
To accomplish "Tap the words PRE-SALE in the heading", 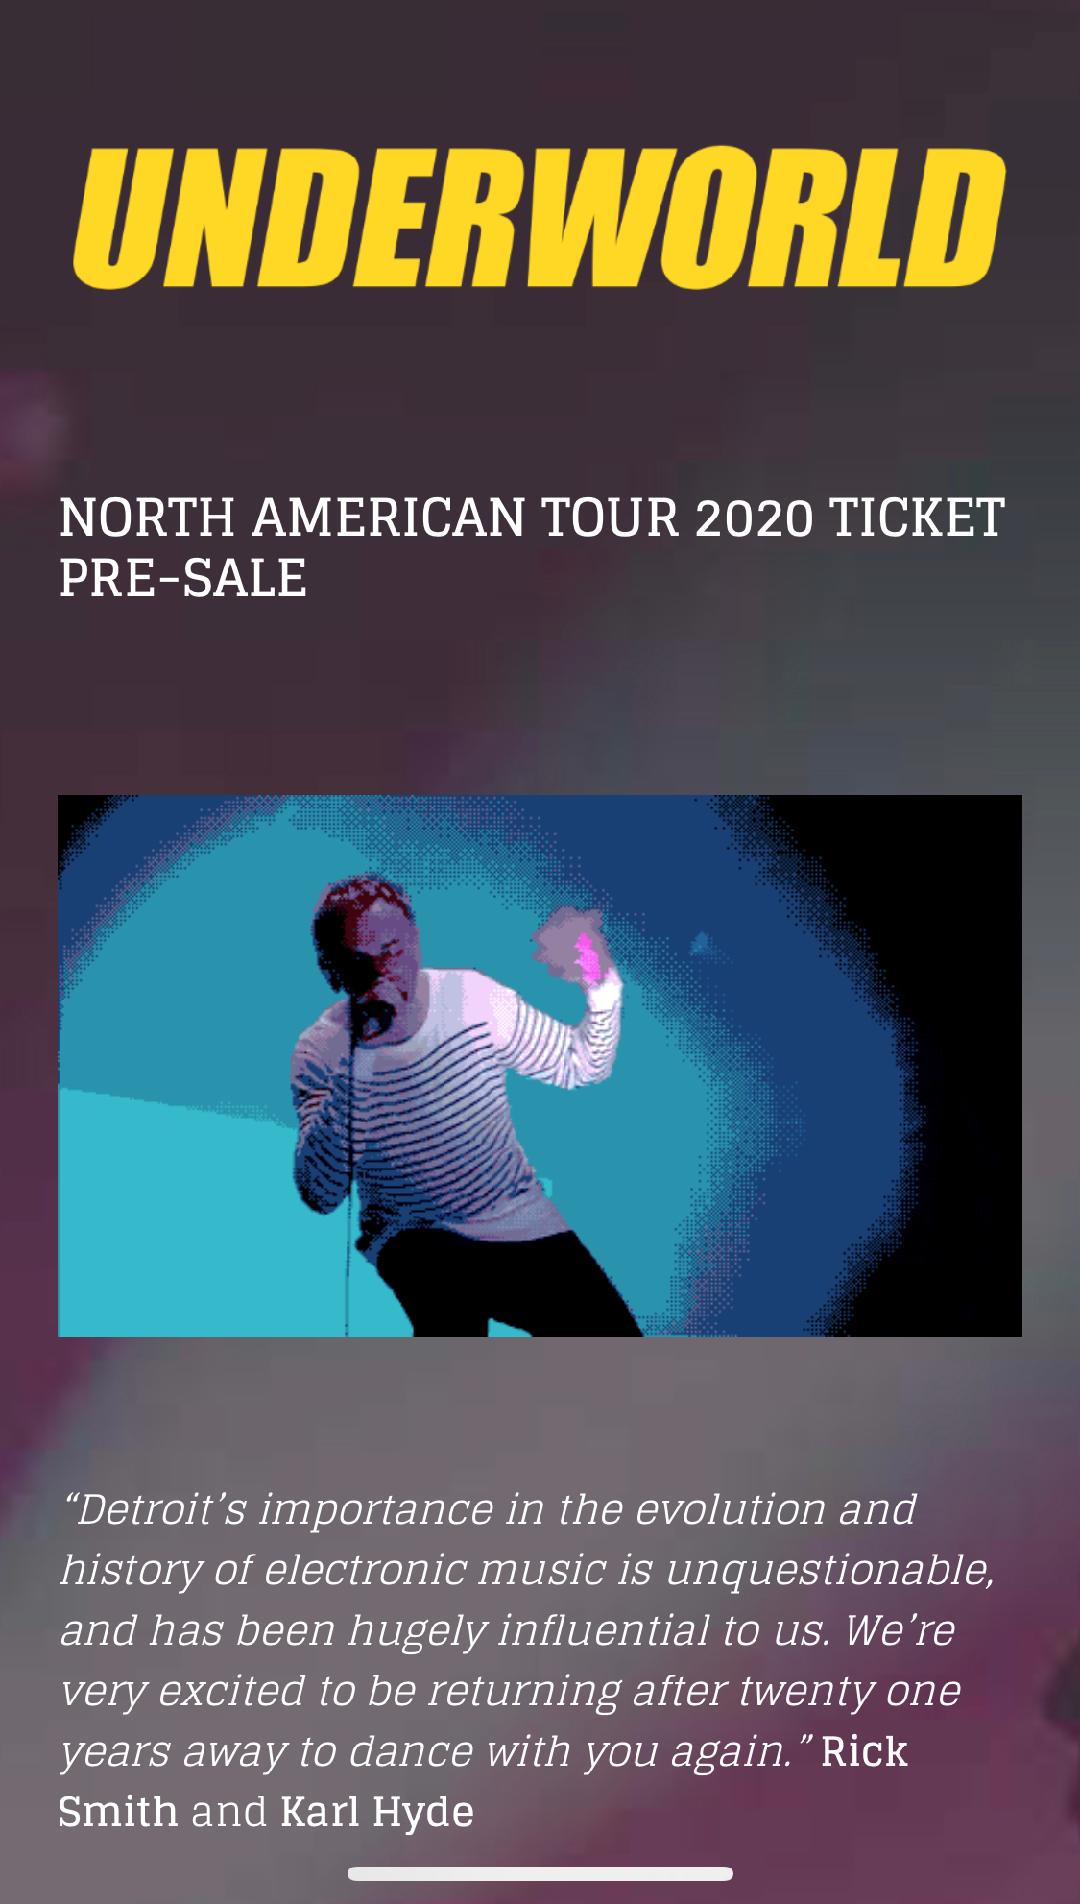I will click(x=182, y=578).
